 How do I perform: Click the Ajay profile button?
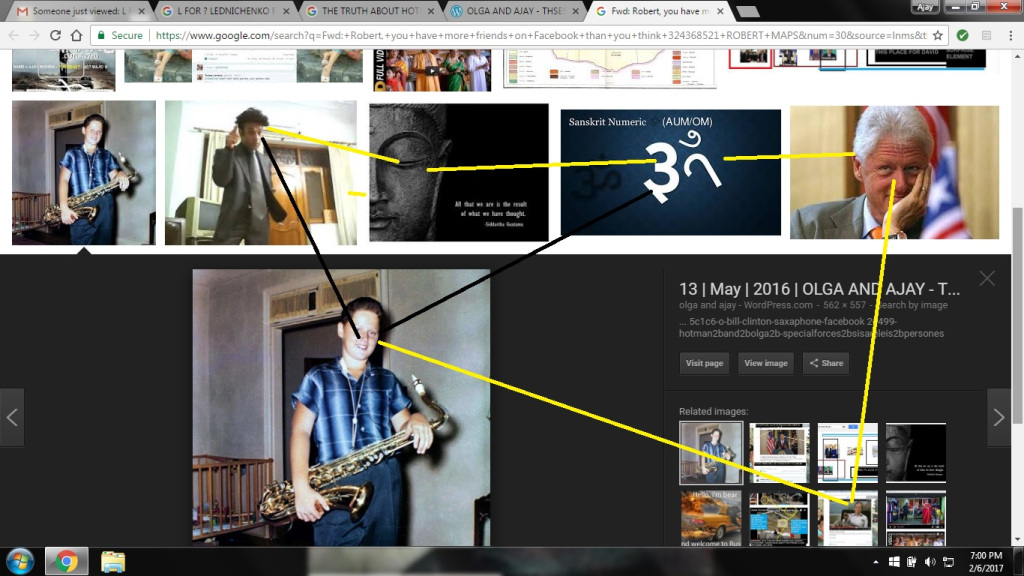[x=925, y=7]
